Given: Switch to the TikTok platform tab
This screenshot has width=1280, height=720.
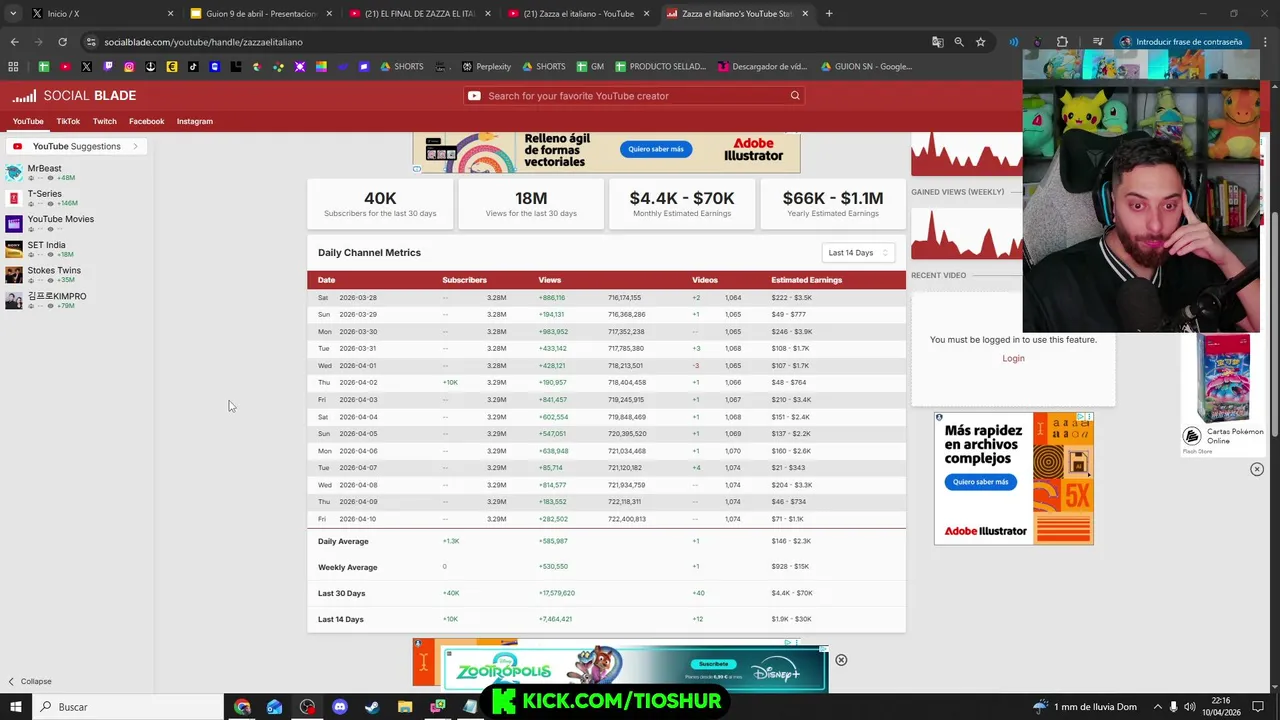Looking at the screenshot, I should [x=68, y=121].
